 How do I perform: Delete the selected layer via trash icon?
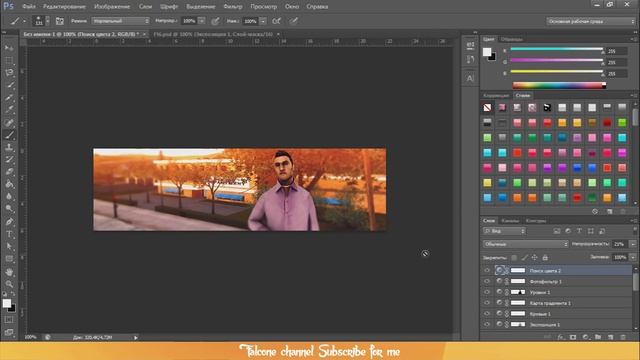(623, 337)
